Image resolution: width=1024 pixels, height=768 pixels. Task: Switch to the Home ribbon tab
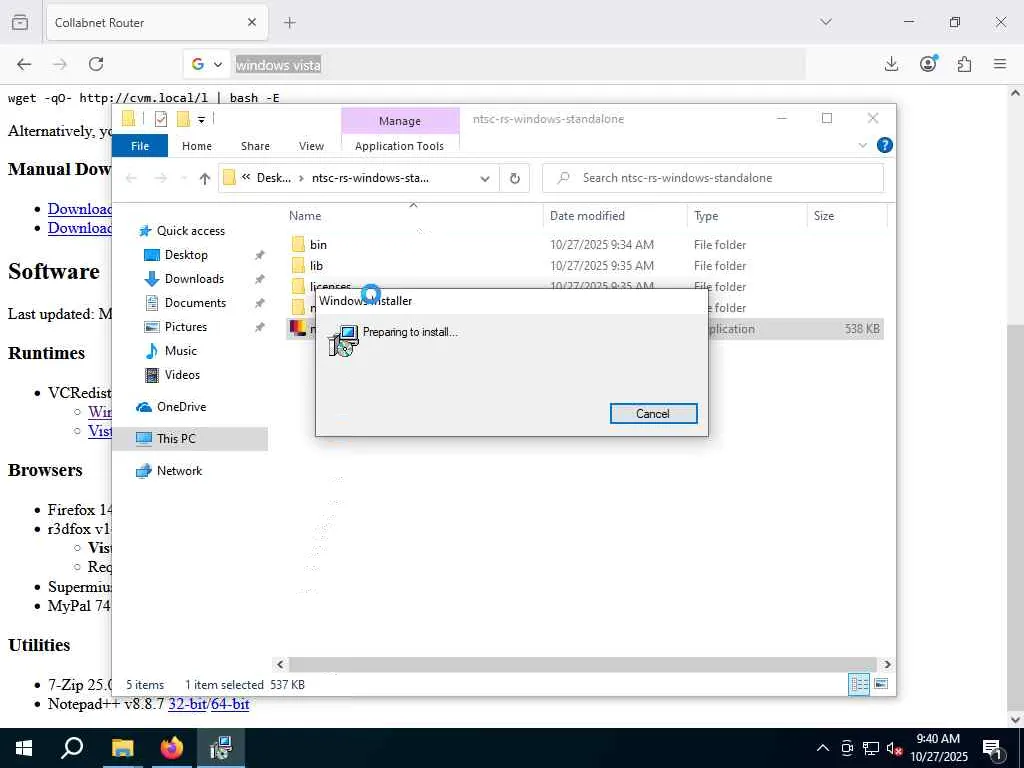point(197,146)
